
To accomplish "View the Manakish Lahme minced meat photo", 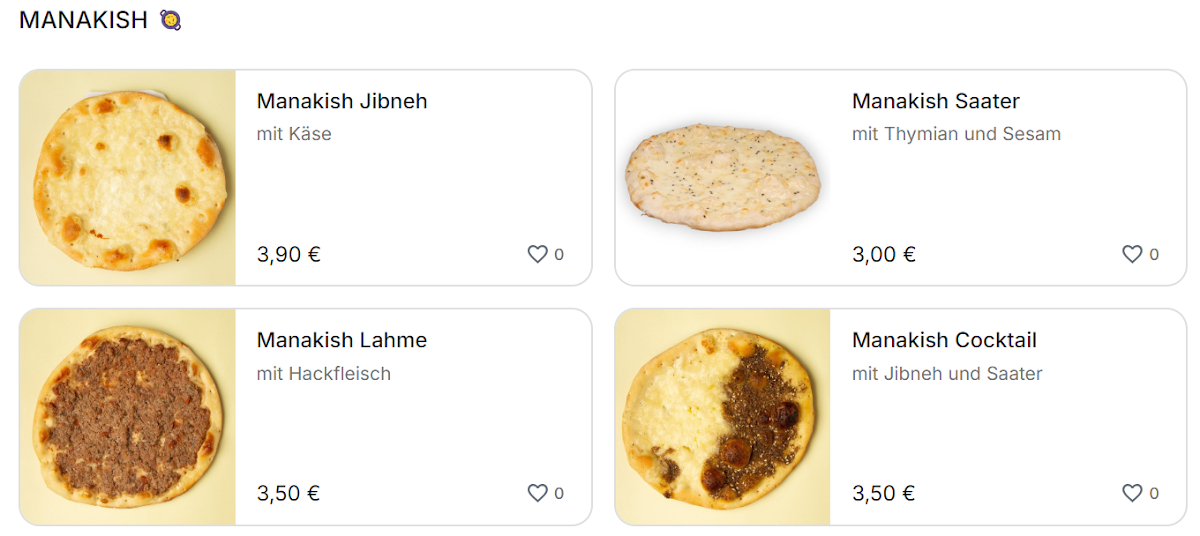I will click(128, 417).
